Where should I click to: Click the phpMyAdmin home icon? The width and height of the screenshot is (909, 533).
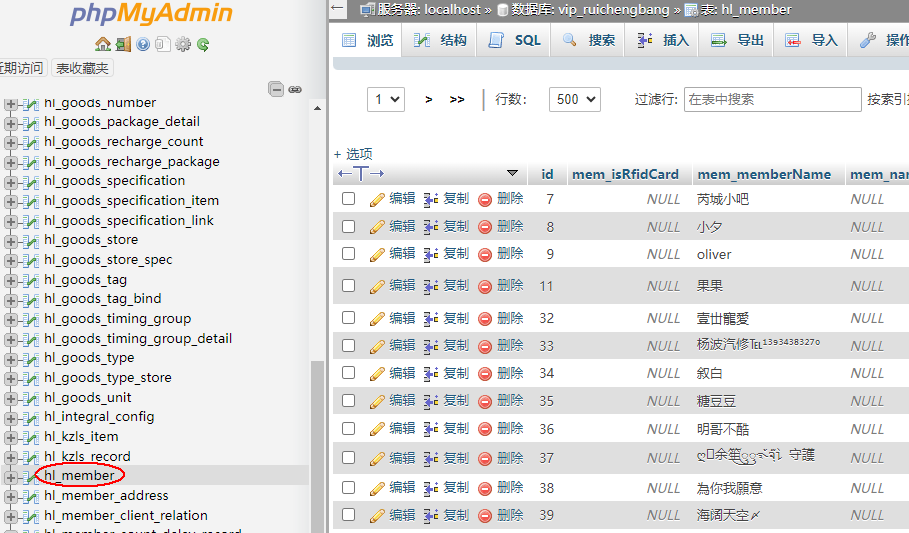tap(102, 44)
